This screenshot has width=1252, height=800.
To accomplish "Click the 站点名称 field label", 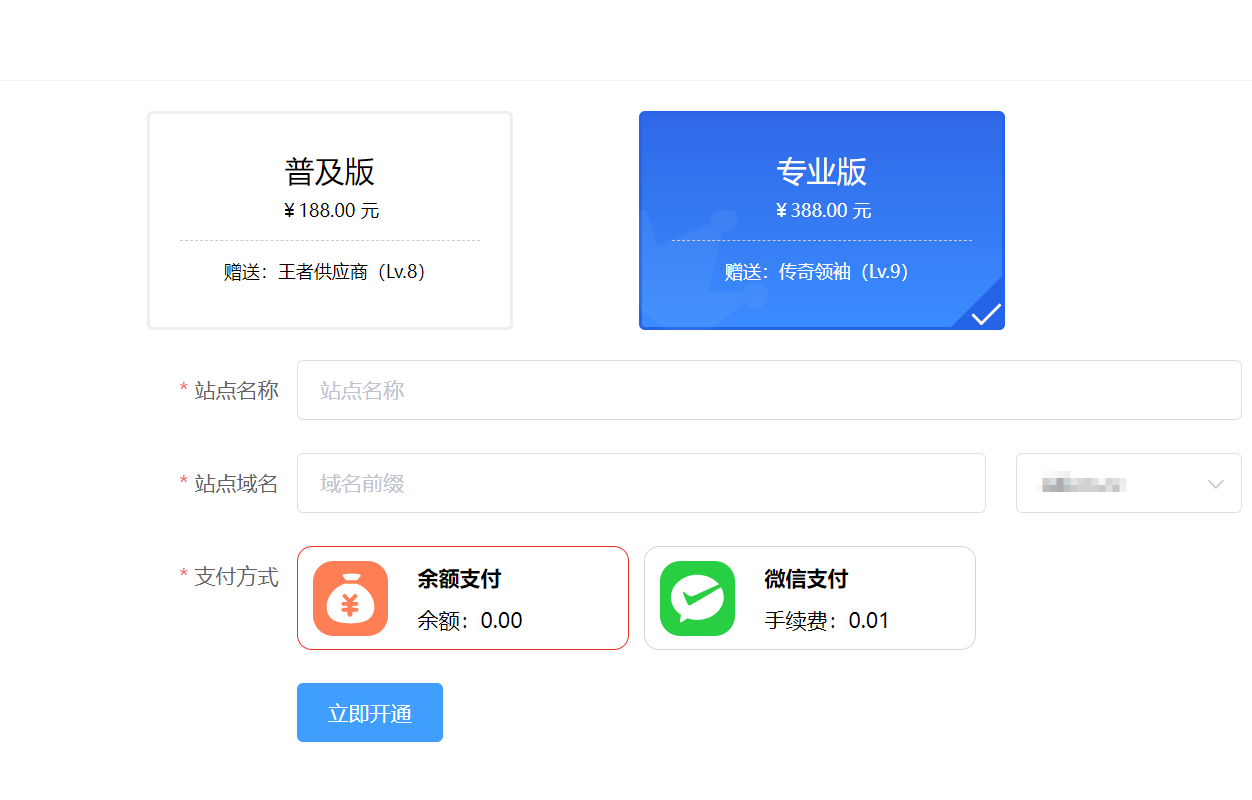I will tap(236, 390).
